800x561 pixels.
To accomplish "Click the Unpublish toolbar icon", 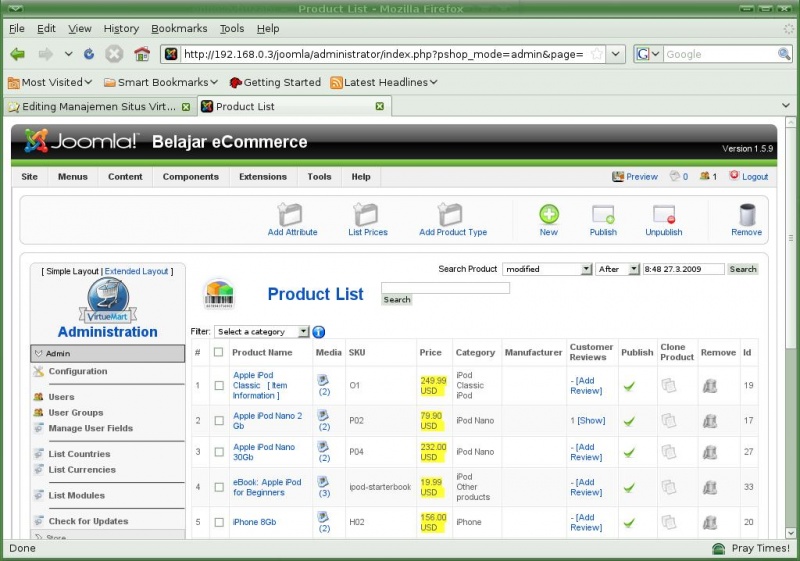I will pyautogui.click(x=663, y=214).
